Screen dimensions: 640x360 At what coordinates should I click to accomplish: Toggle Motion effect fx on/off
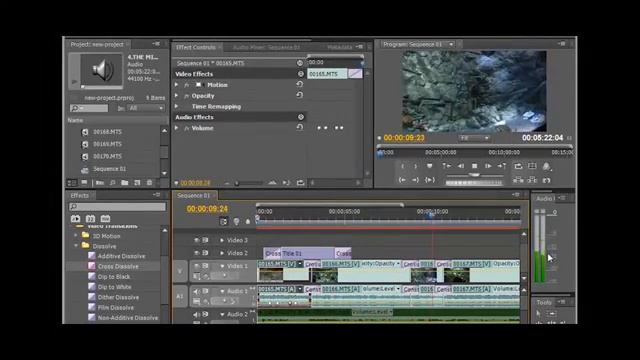point(187,85)
